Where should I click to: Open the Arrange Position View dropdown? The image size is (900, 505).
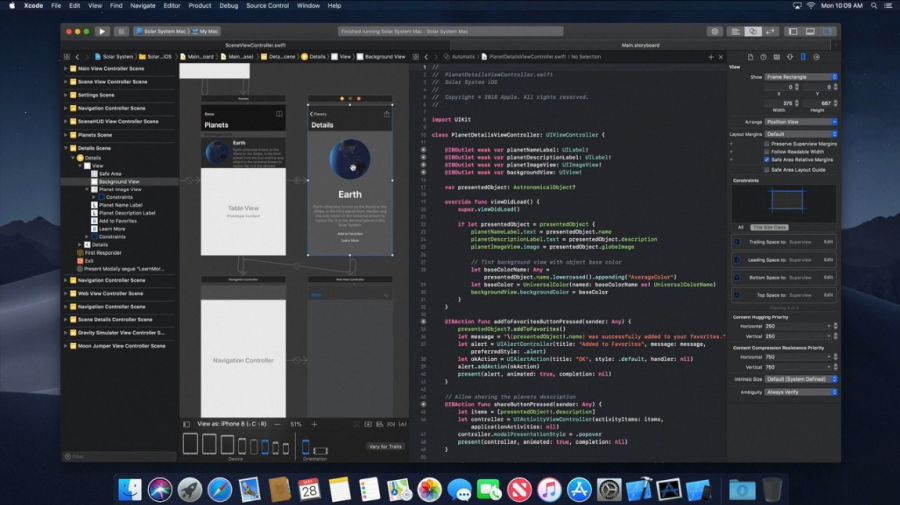click(801, 122)
